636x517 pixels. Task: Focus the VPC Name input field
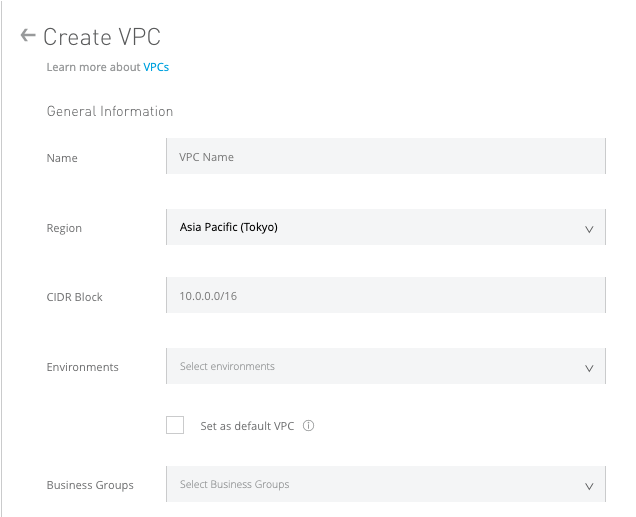coord(385,157)
